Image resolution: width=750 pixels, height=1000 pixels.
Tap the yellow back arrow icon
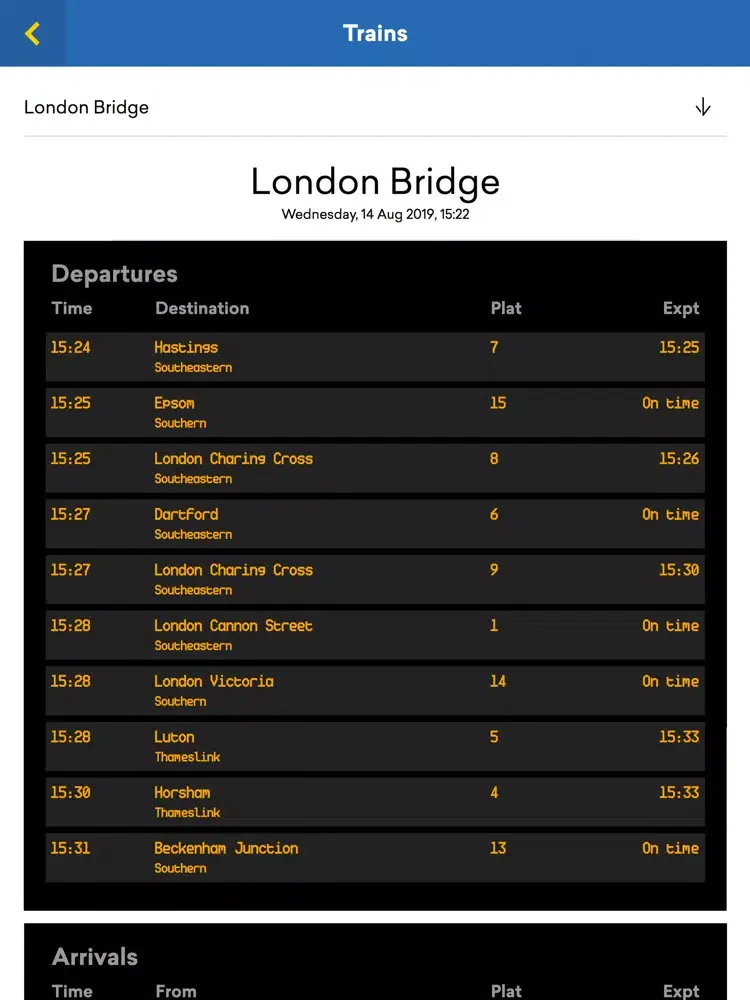33,34
